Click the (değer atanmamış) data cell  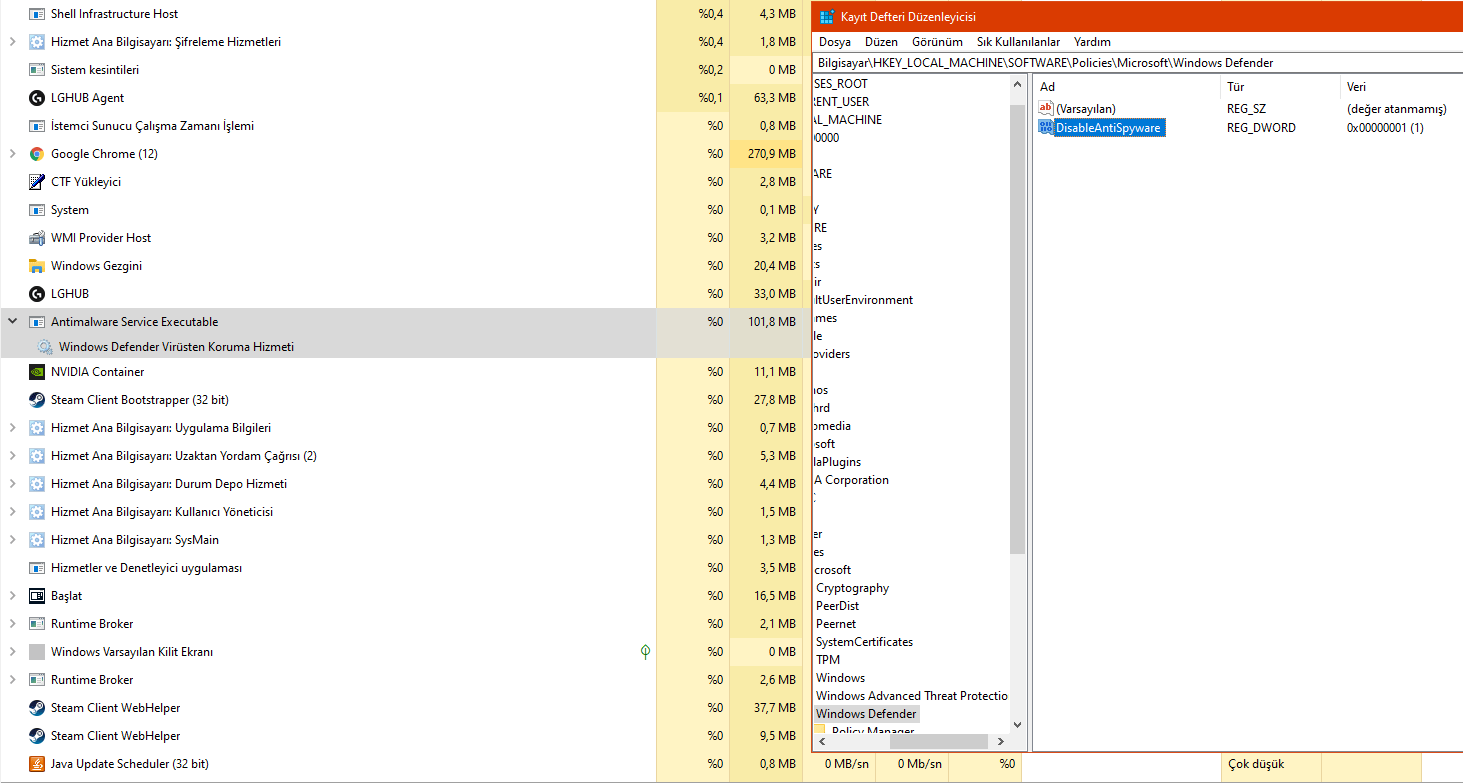tap(1395, 108)
